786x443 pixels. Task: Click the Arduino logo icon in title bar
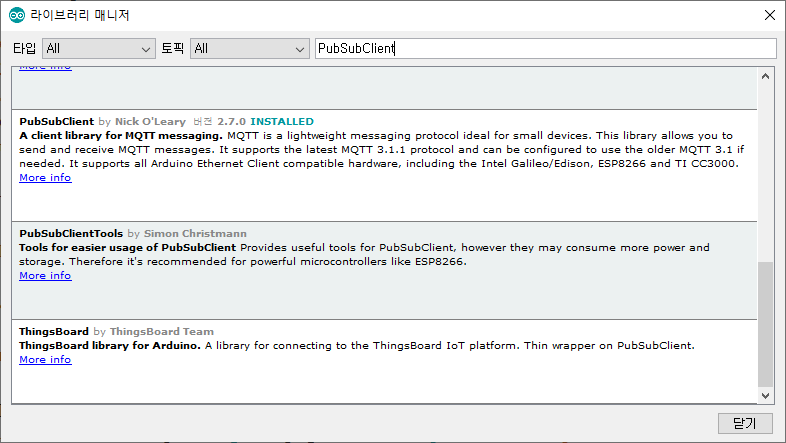pos(17,15)
